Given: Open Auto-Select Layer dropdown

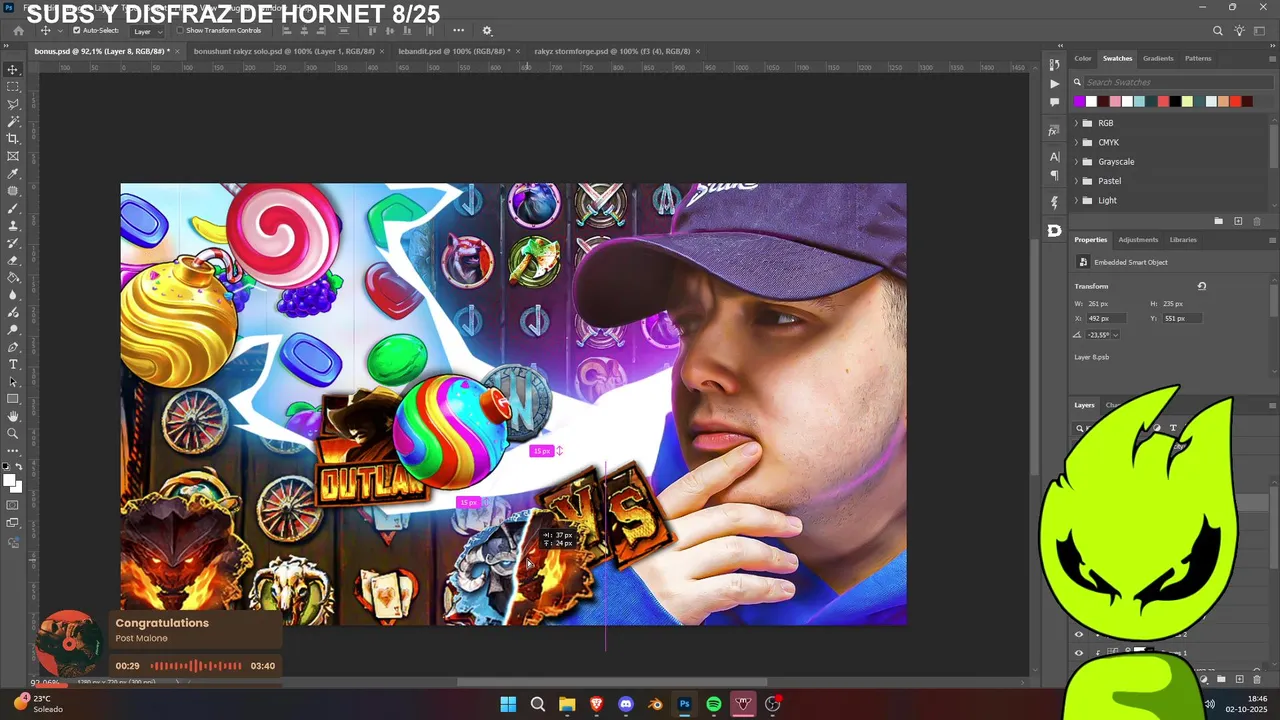Looking at the screenshot, I should [146, 31].
